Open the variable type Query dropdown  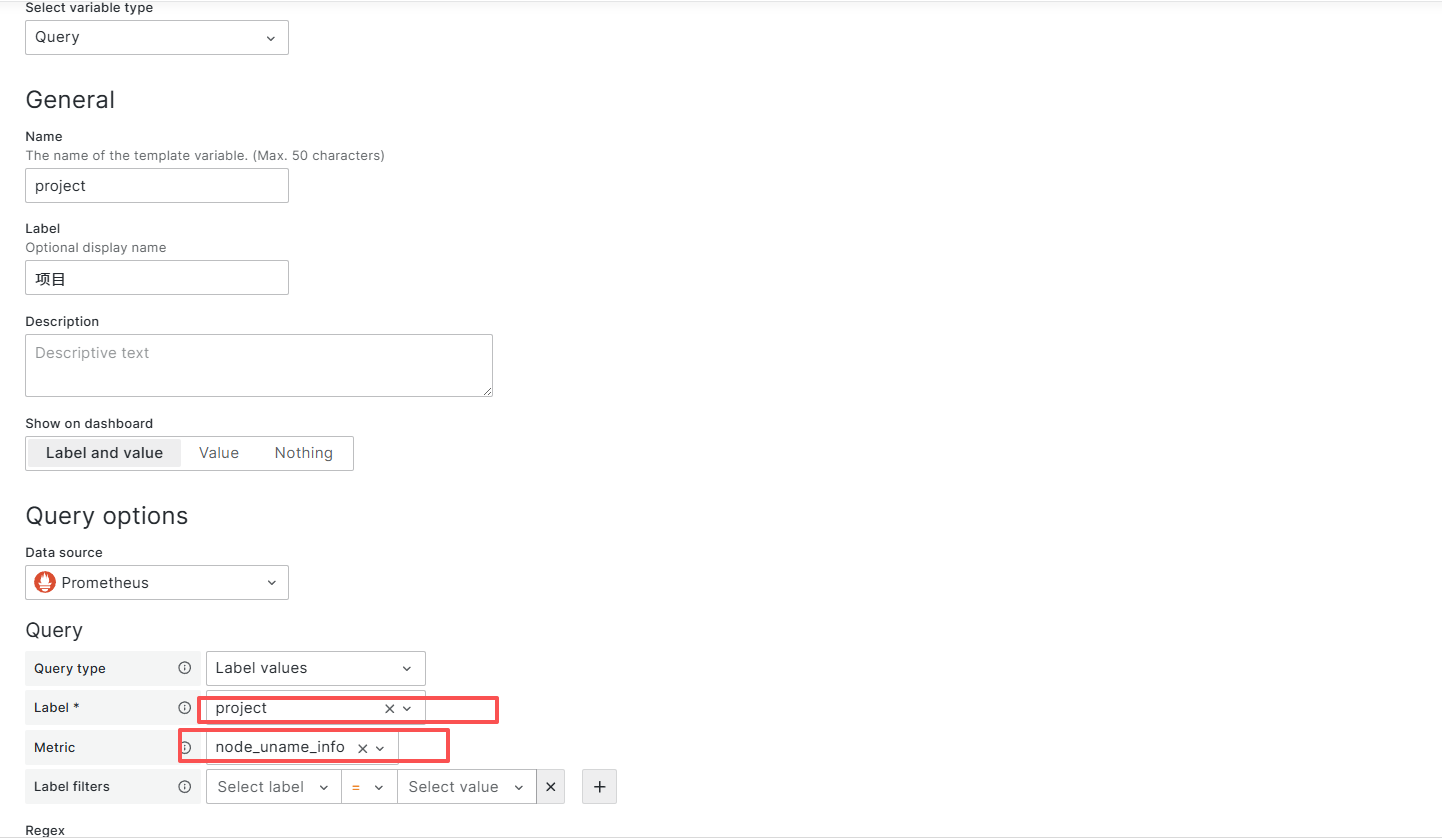[x=157, y=37]
